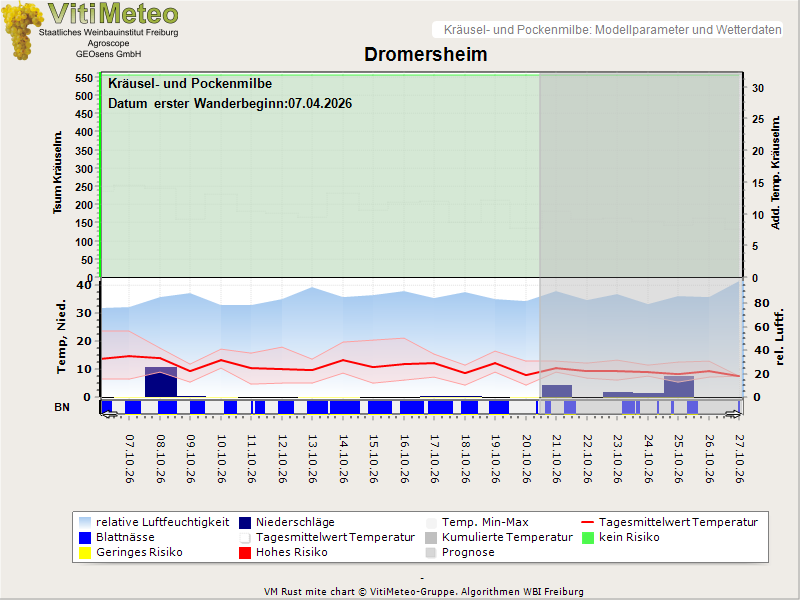800x600 pixels.
Task: Click the date label 23.10.26
Action: (x=618, y=459)
